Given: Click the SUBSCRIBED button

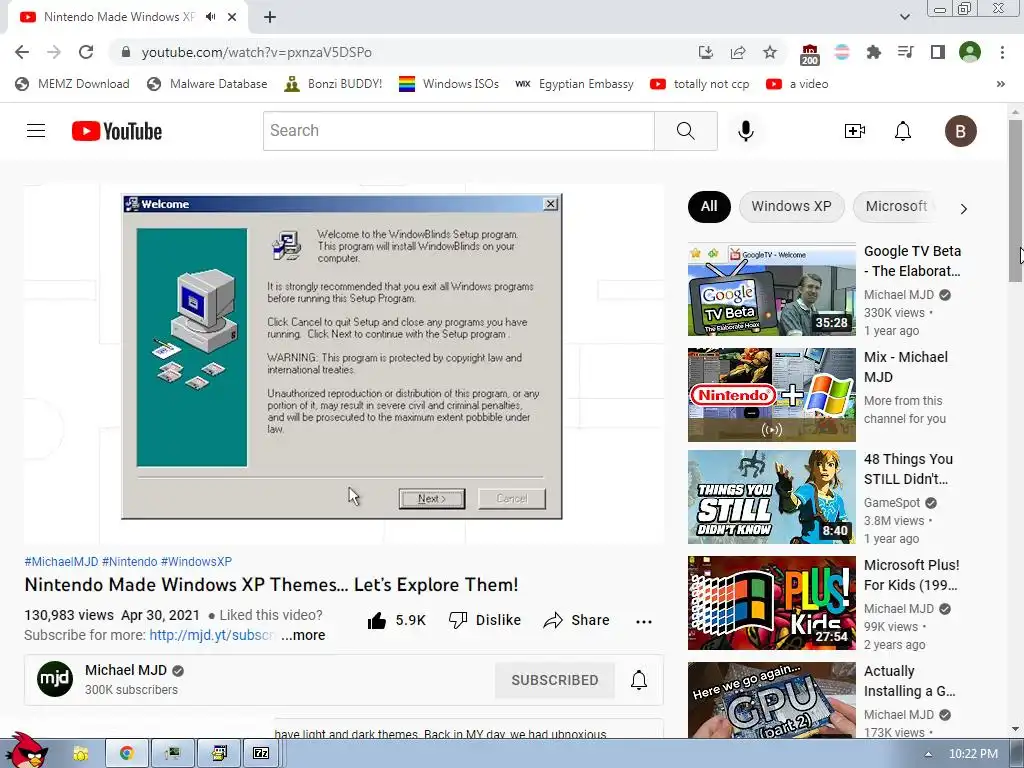Looking at the screenshot, I should click(x=554, y=680).
